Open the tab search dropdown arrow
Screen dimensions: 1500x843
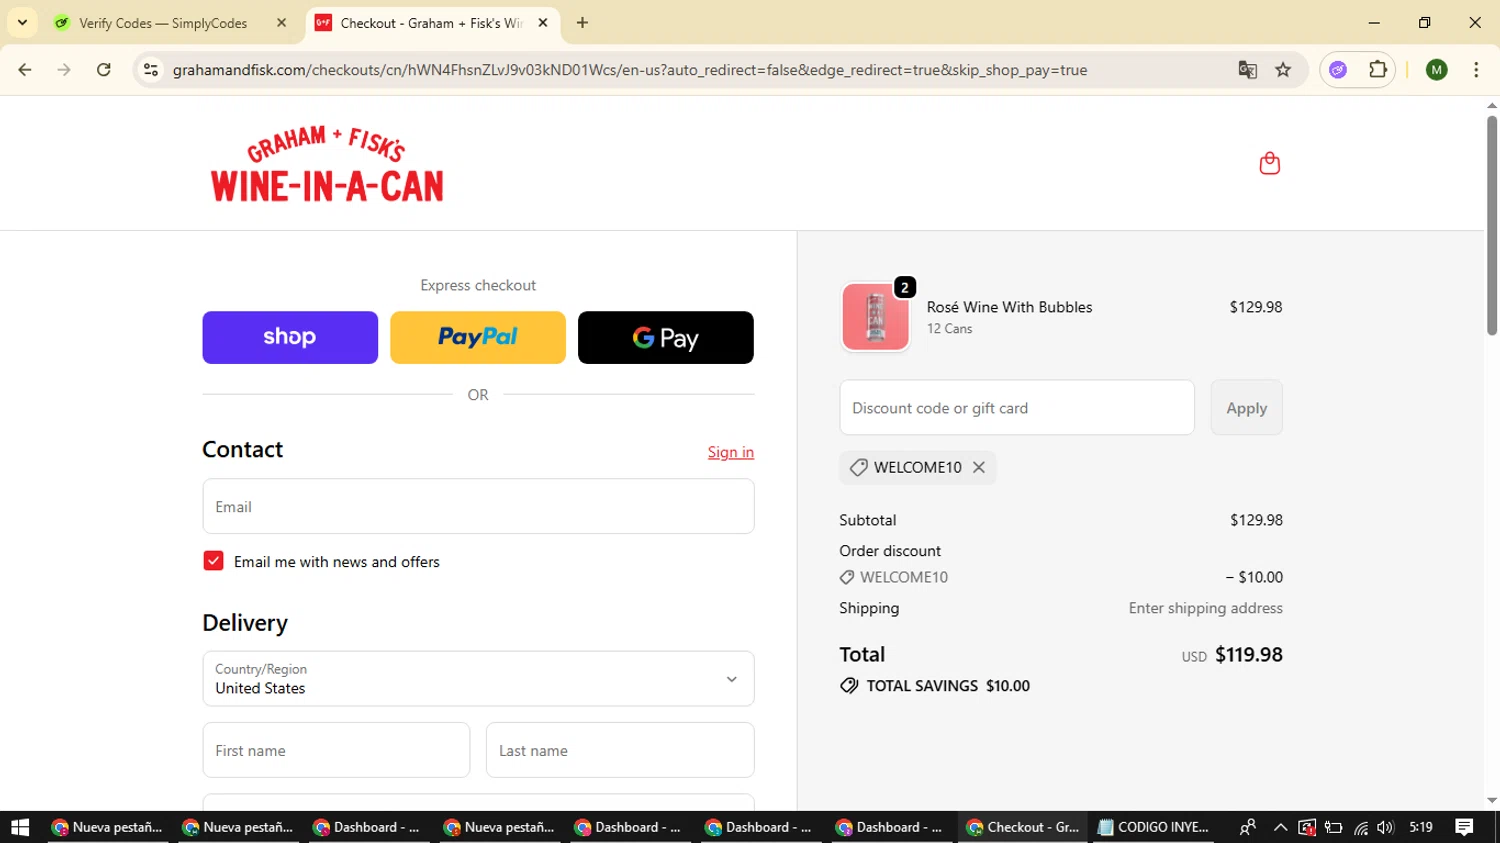tap(22, 23)
